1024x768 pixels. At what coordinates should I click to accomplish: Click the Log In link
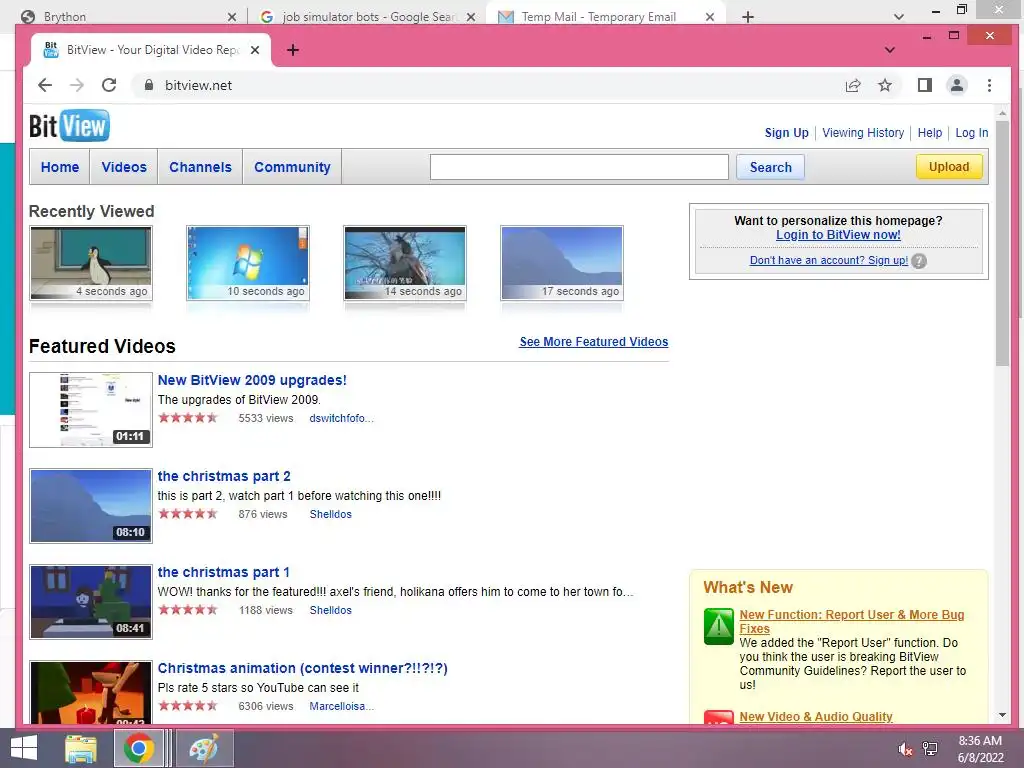[972, 133]
